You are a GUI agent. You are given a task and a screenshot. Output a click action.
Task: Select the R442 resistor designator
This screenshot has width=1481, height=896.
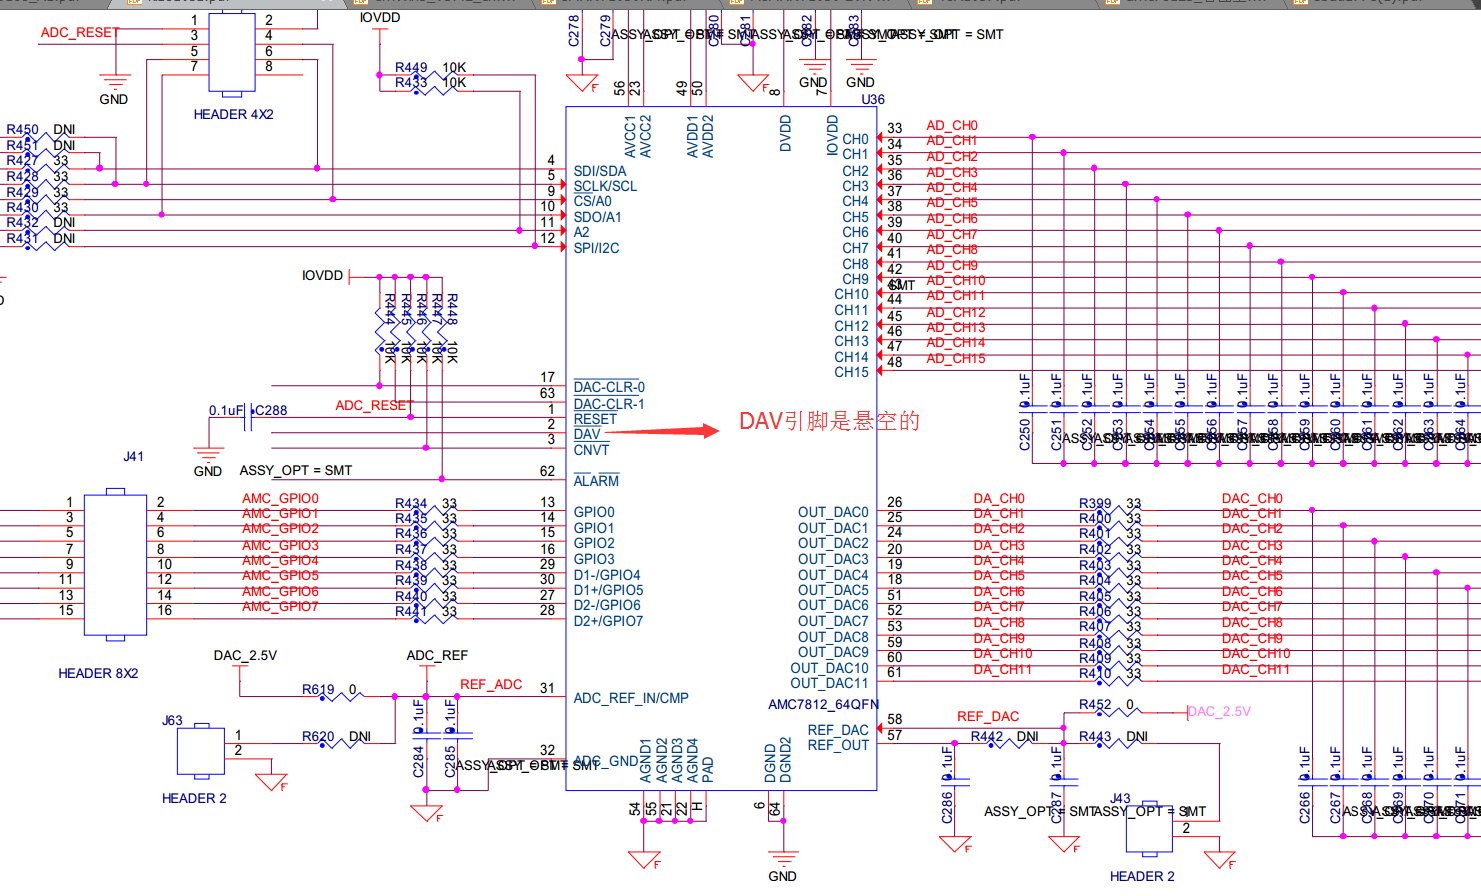pyautogui.click(x=987, y=737)
